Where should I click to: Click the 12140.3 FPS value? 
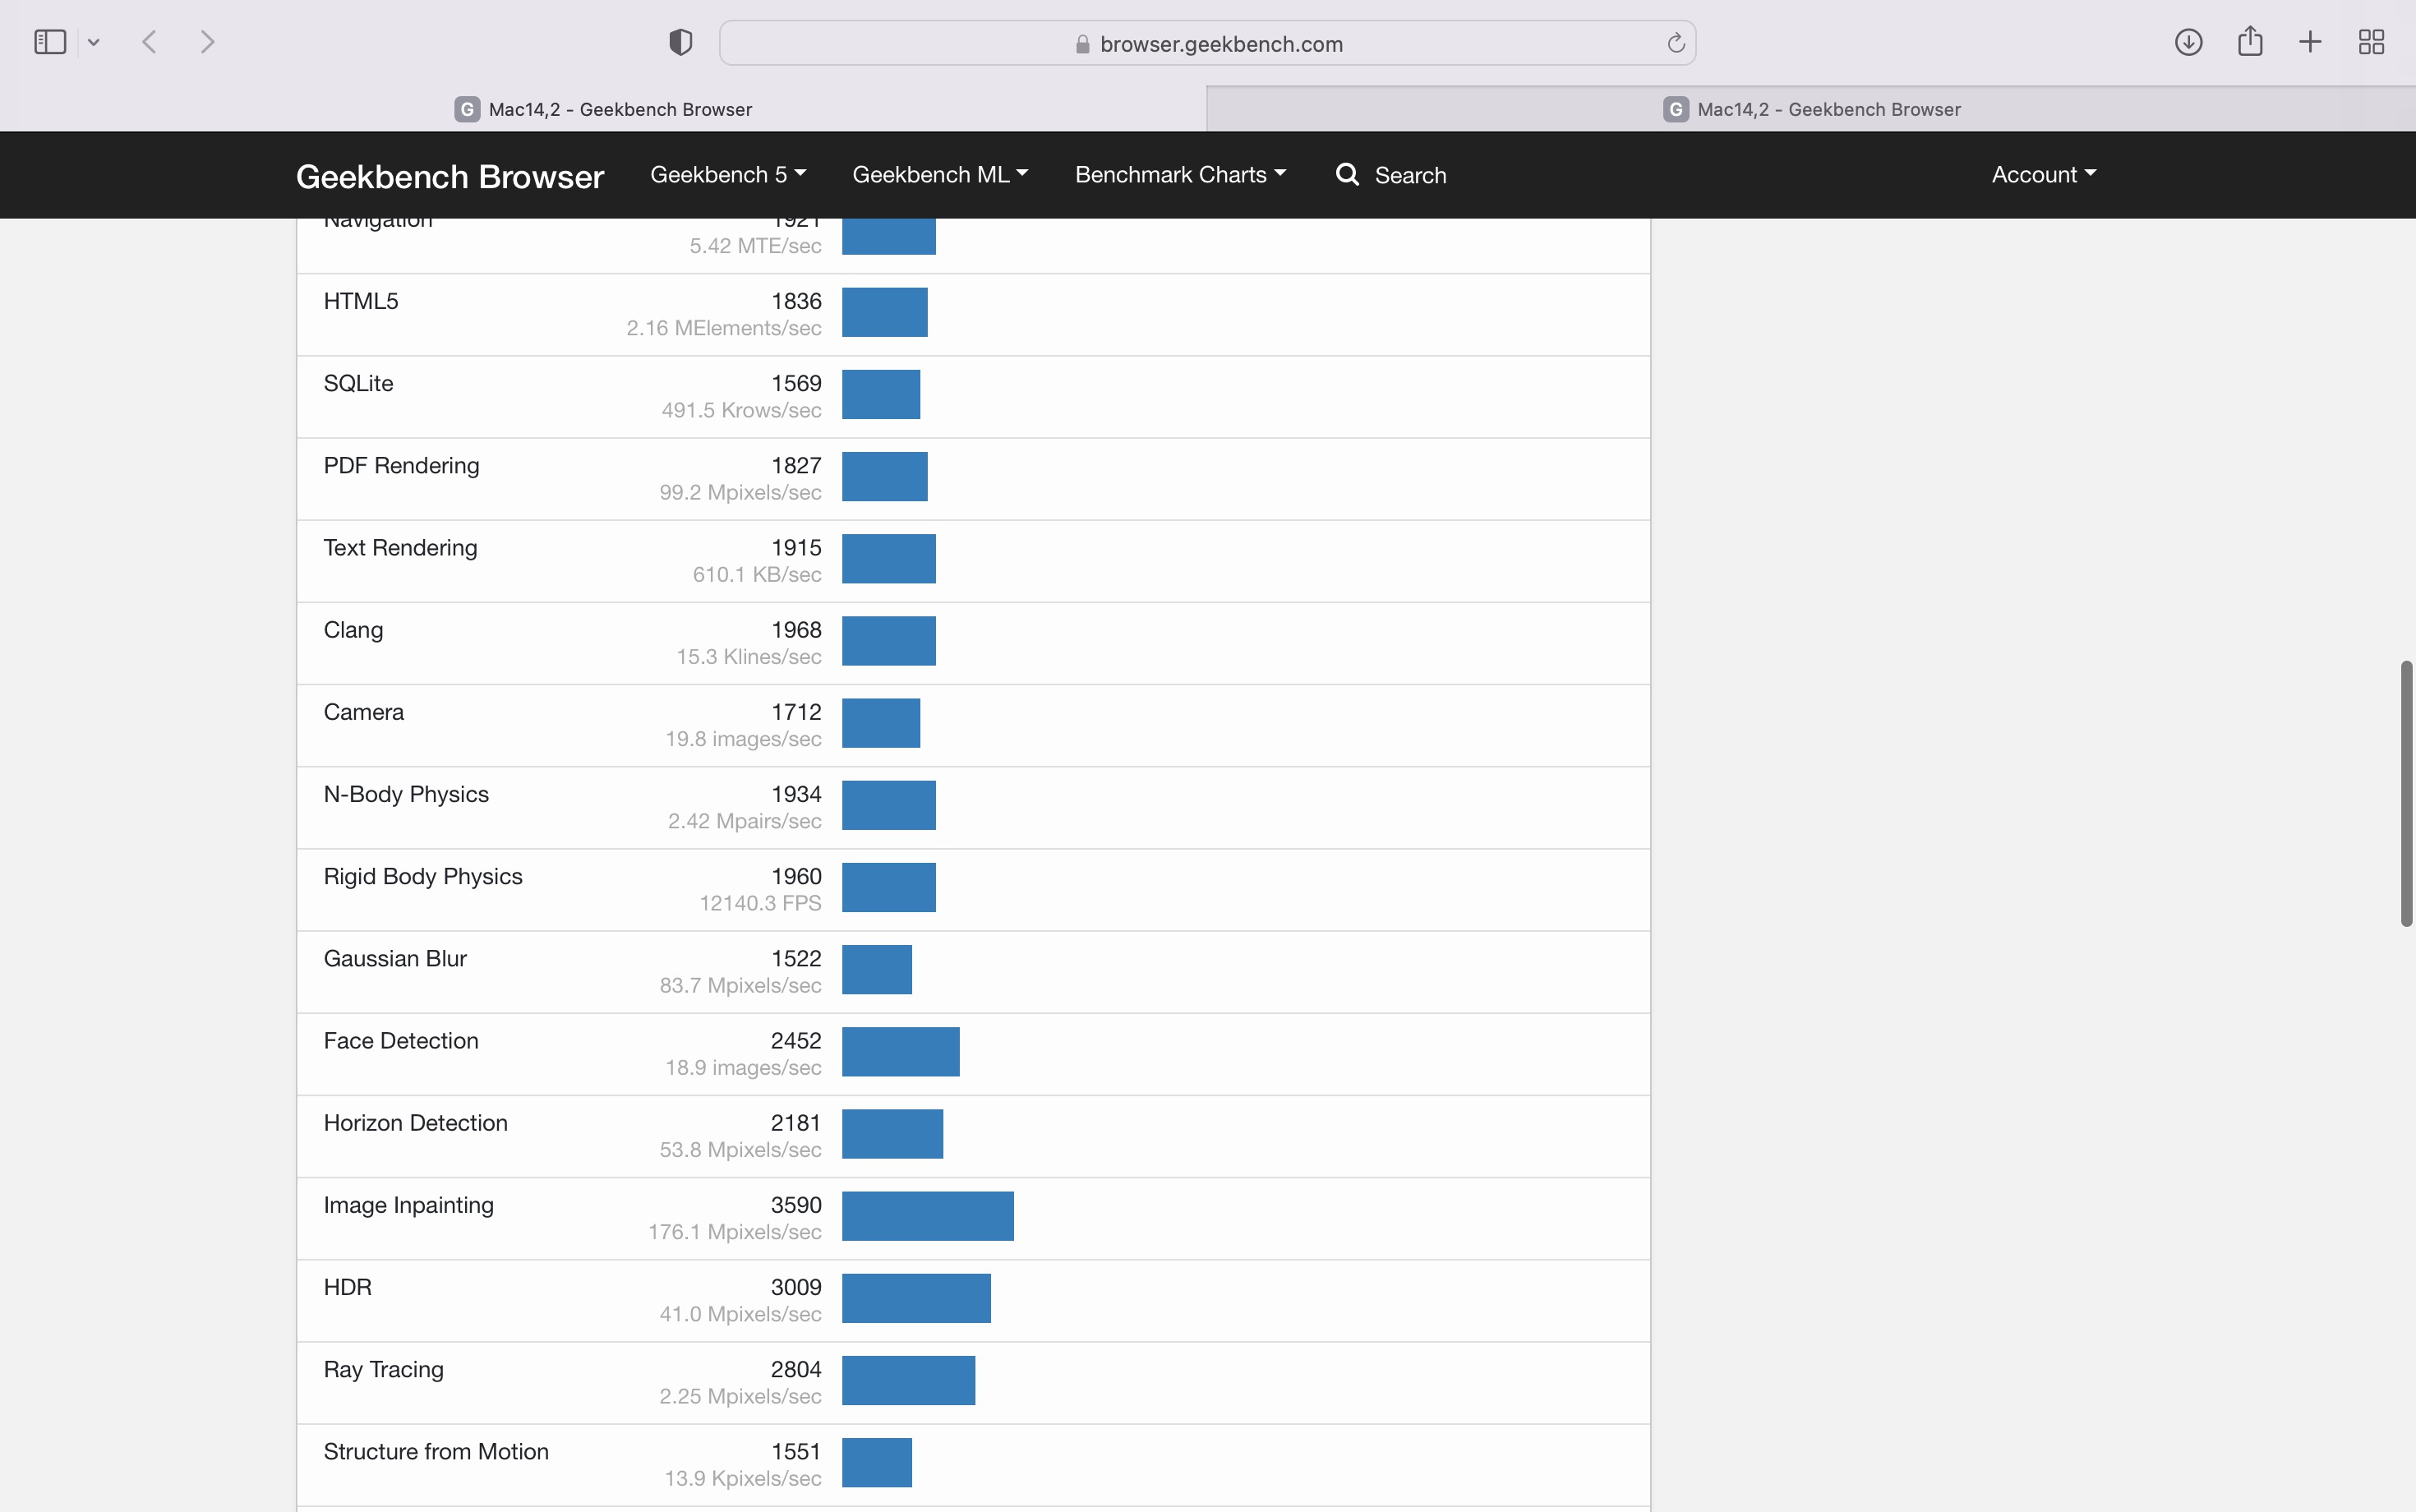pyautogui.click(x=760, y=903)
